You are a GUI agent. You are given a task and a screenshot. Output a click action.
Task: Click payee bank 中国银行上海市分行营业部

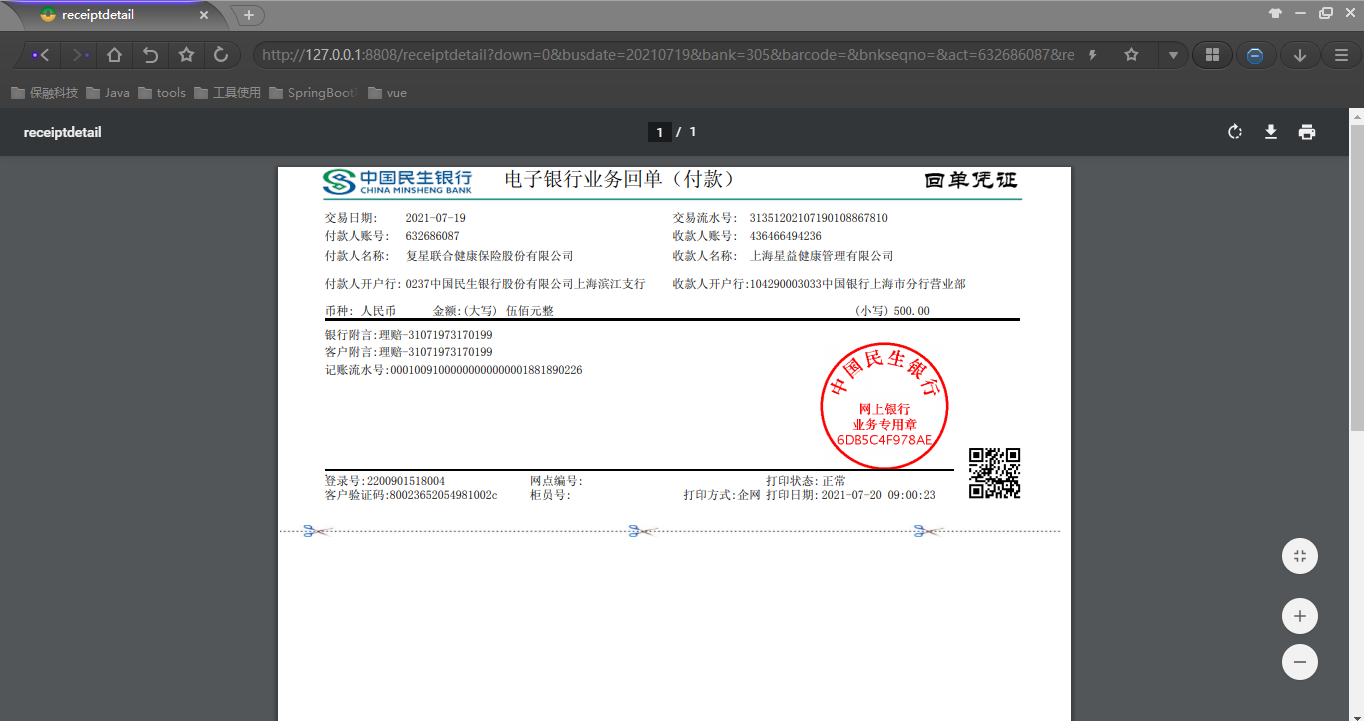[x=894, y=284]
